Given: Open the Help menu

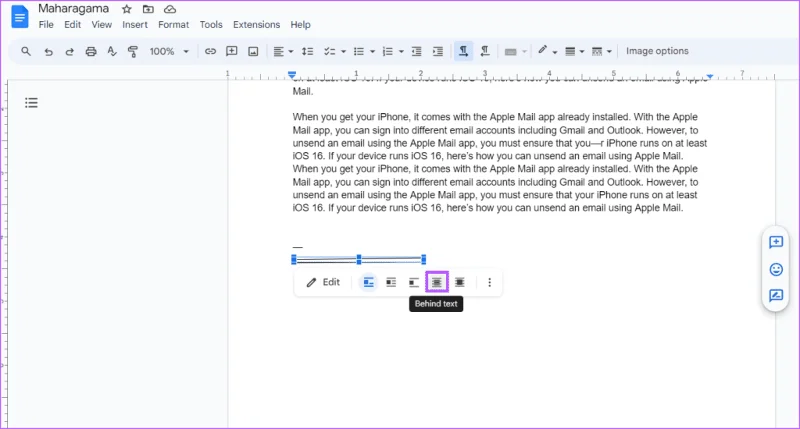Looking at the screenshot, I should pos(301,24).
